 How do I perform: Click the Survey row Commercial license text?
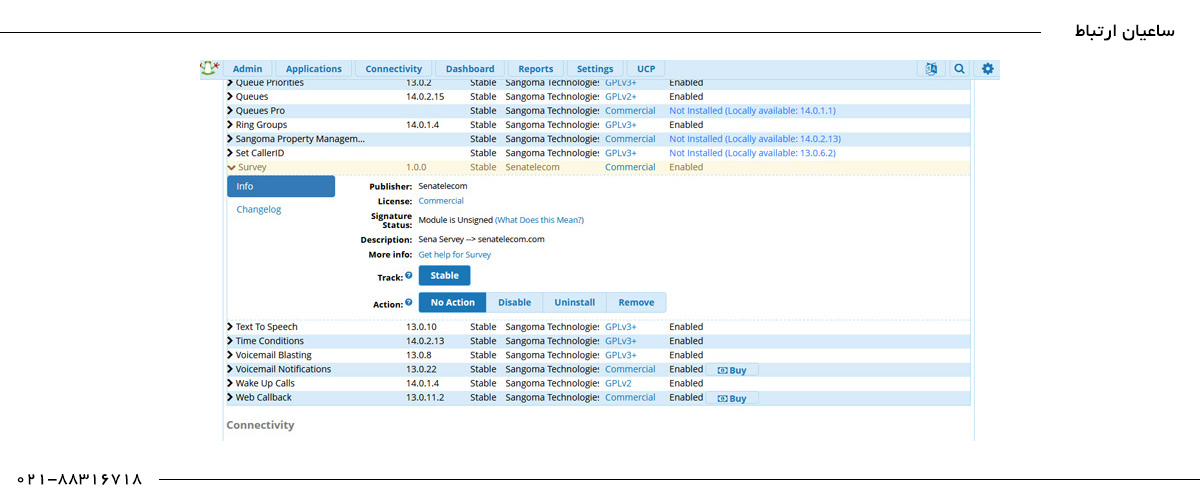630,167
